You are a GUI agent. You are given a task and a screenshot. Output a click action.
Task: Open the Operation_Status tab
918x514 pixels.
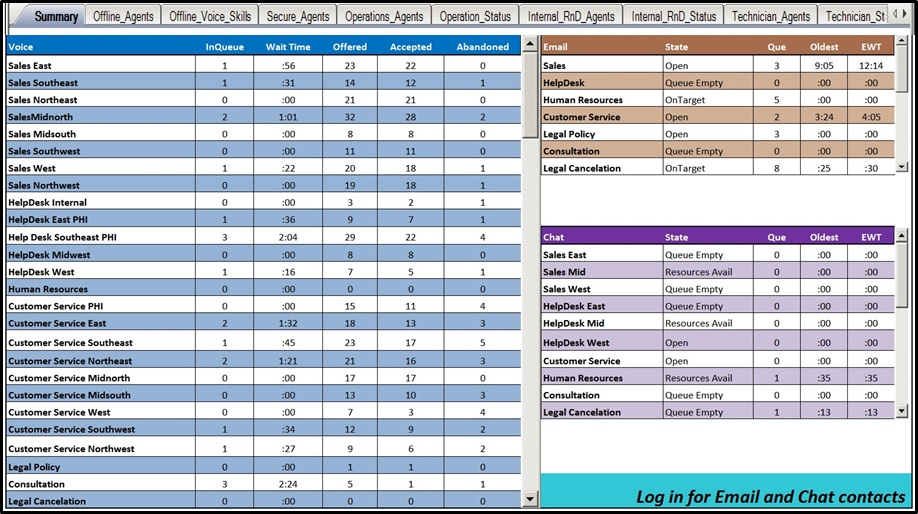click(x=475, y=16)
